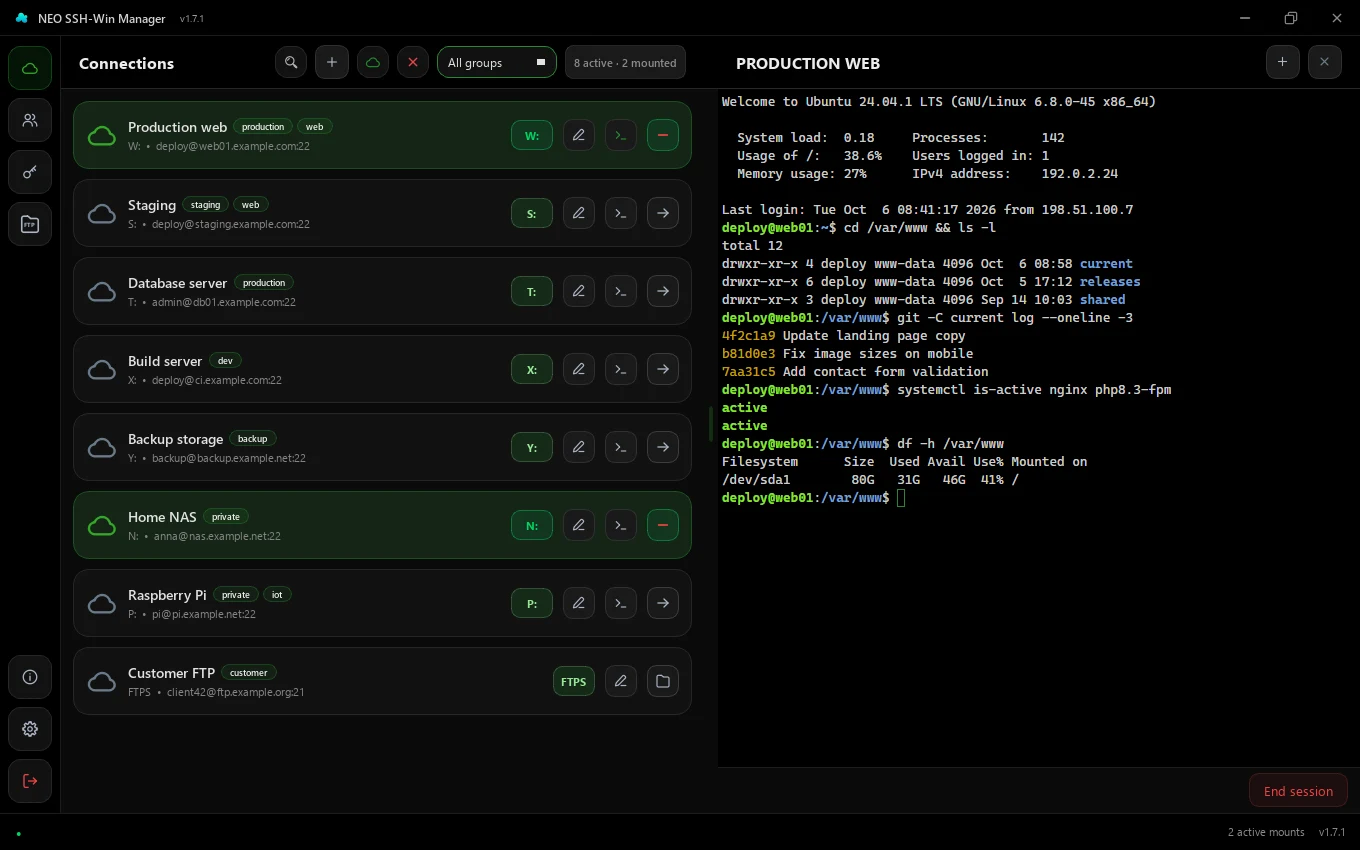Click the customer tag on Customer FTP
Image resolution: width=1360 pixels, height=850 pixels.
tap(248, 673)
